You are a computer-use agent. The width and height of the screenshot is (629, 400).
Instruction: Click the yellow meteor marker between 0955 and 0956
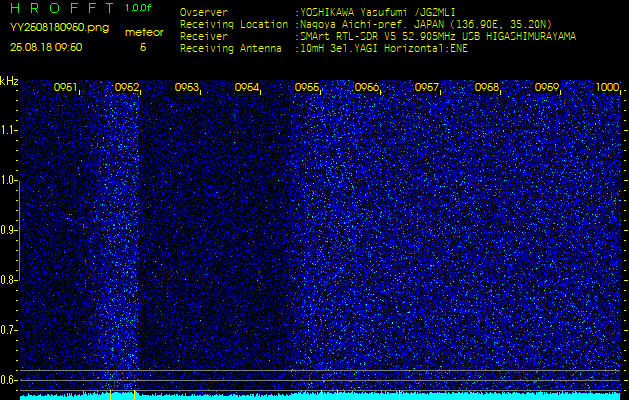(337, 394)
